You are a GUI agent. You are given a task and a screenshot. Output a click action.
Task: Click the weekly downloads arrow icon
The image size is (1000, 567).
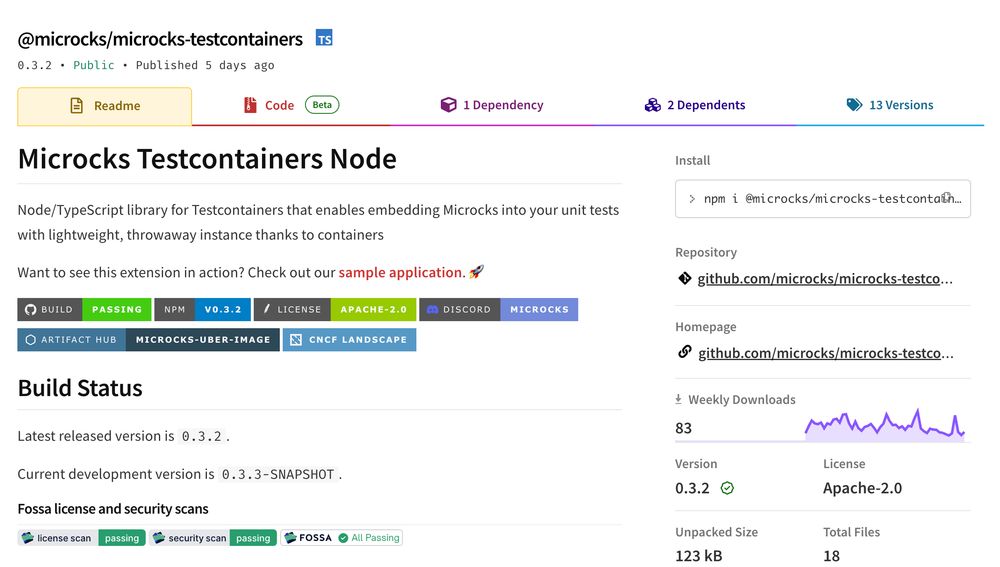[679, 399]
